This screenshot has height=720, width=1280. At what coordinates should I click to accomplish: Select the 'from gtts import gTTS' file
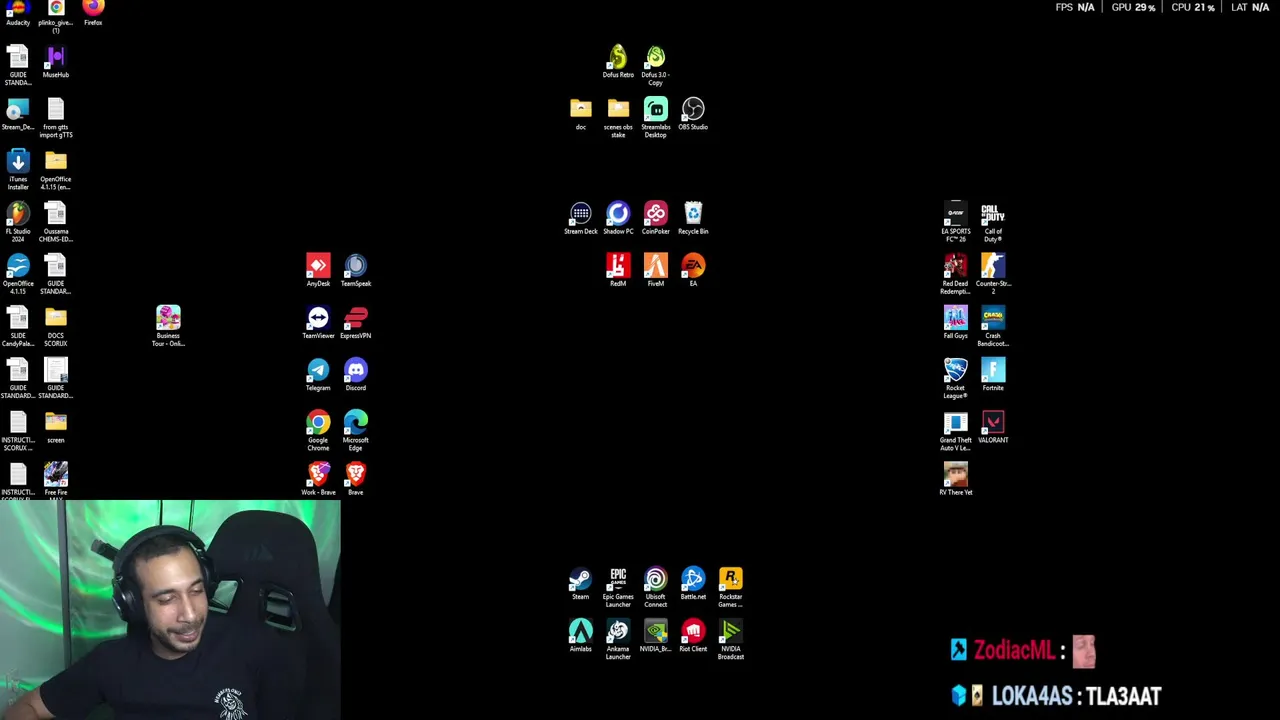(56, 117)
